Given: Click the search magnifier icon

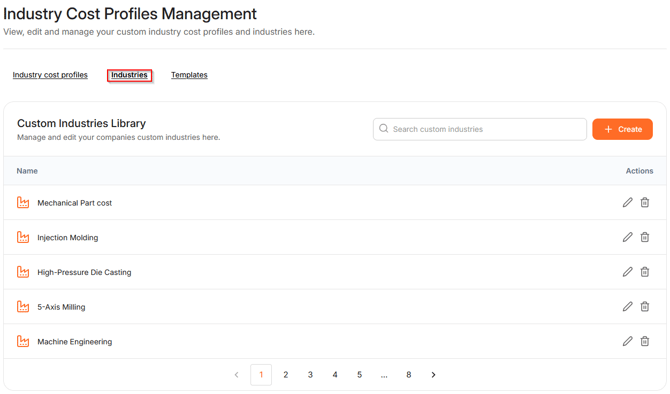Looking at the screenshot, I should (384, 129).
